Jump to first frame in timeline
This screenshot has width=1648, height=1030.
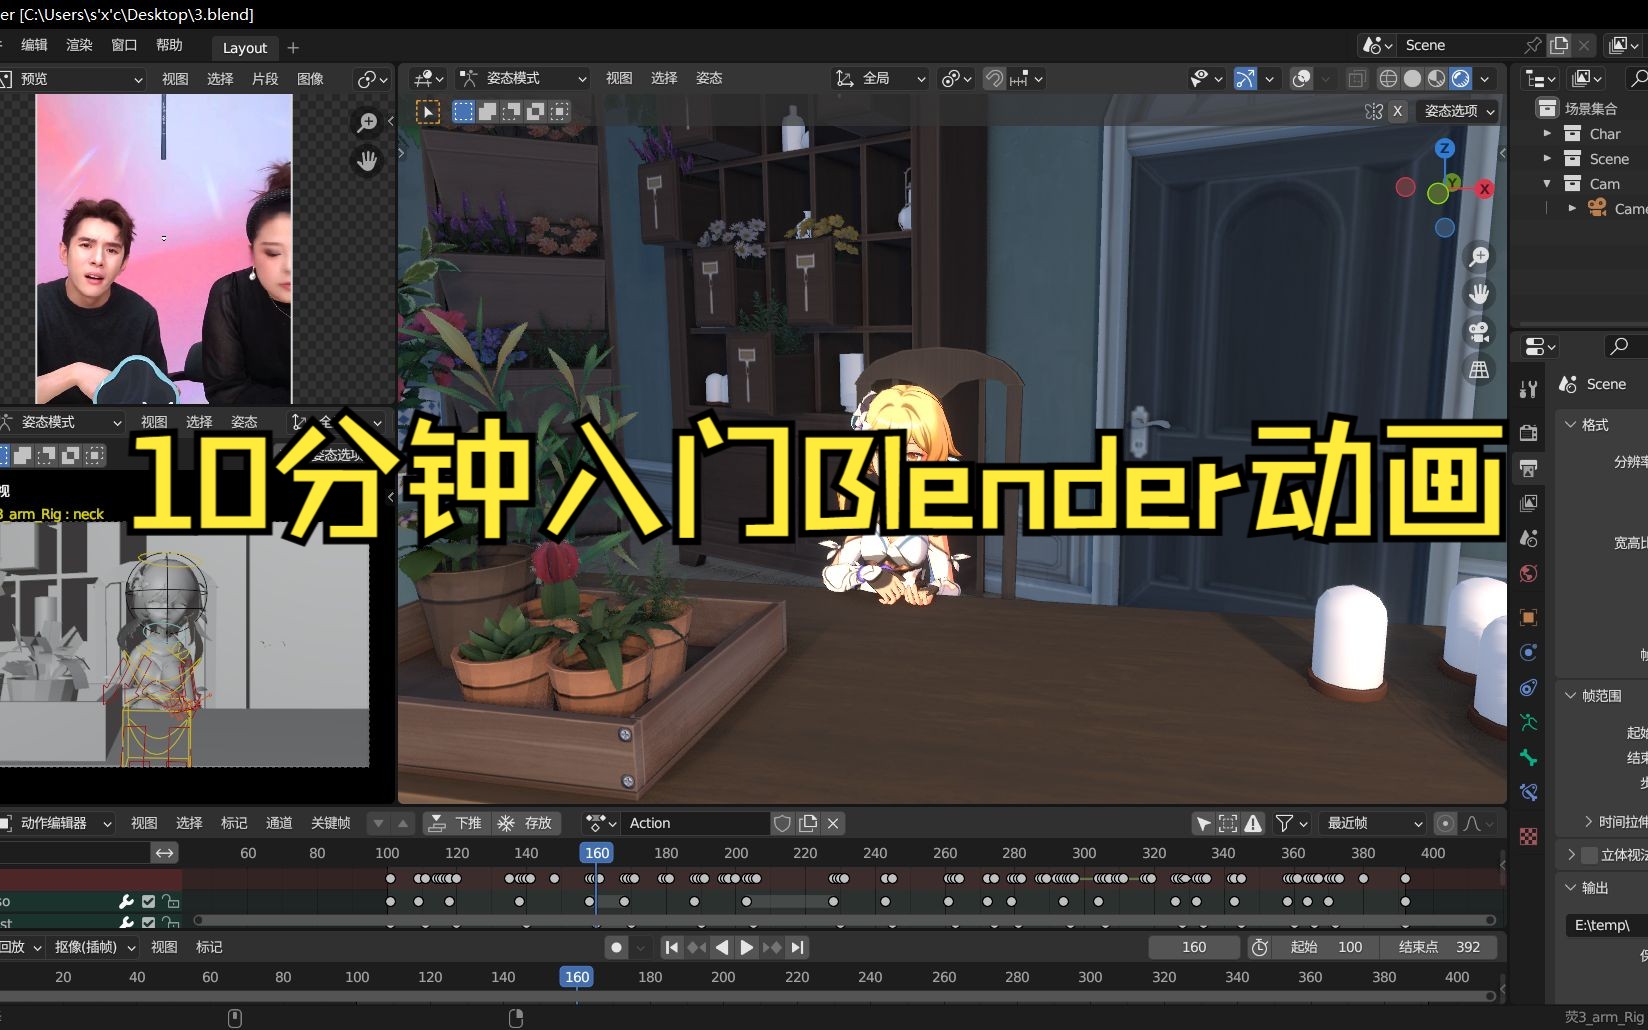[672, 947]
